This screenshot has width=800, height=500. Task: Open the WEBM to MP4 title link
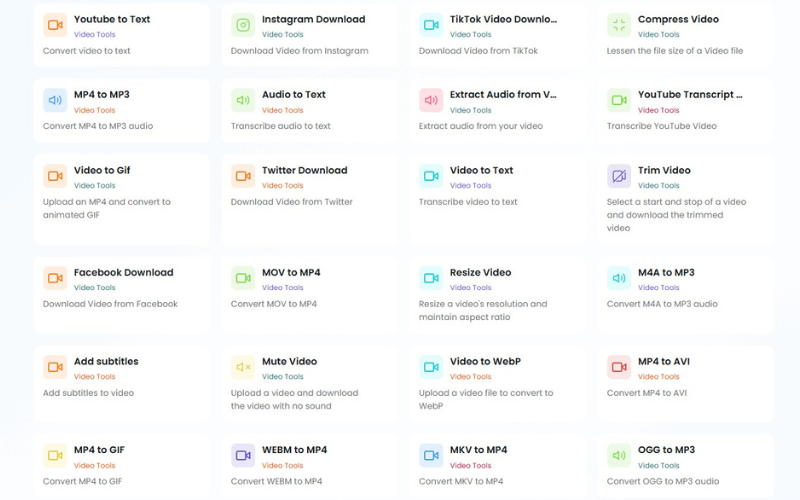(294, 450)
